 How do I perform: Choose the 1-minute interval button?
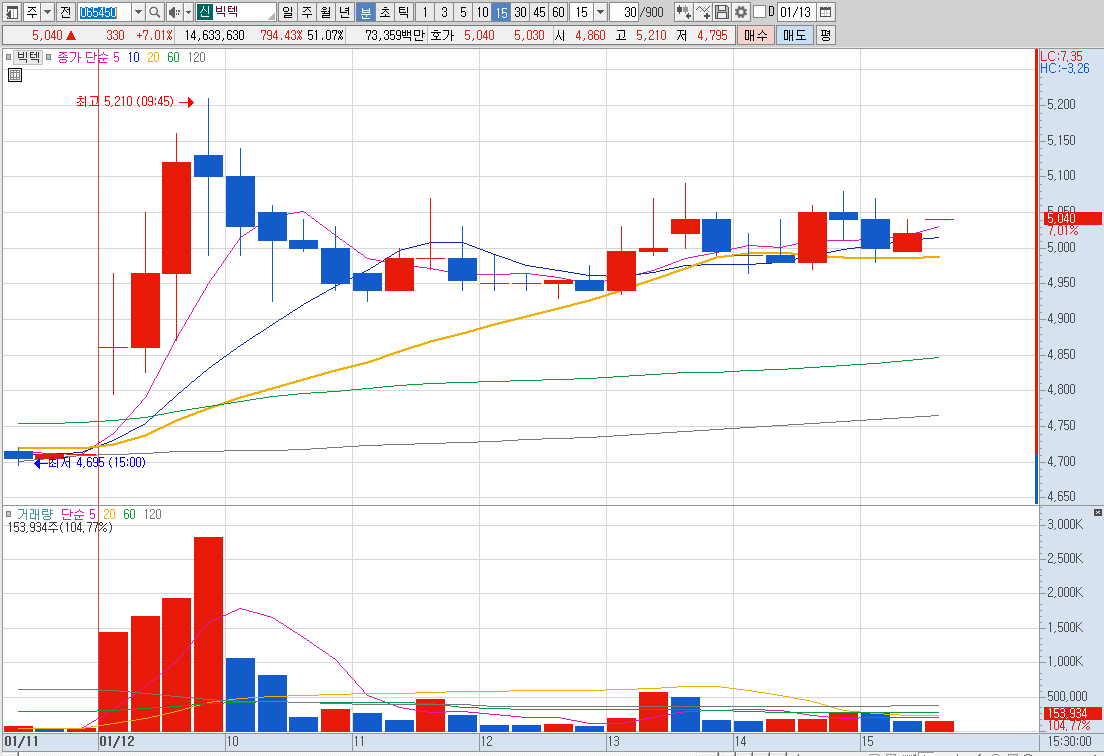coord(425,12)
